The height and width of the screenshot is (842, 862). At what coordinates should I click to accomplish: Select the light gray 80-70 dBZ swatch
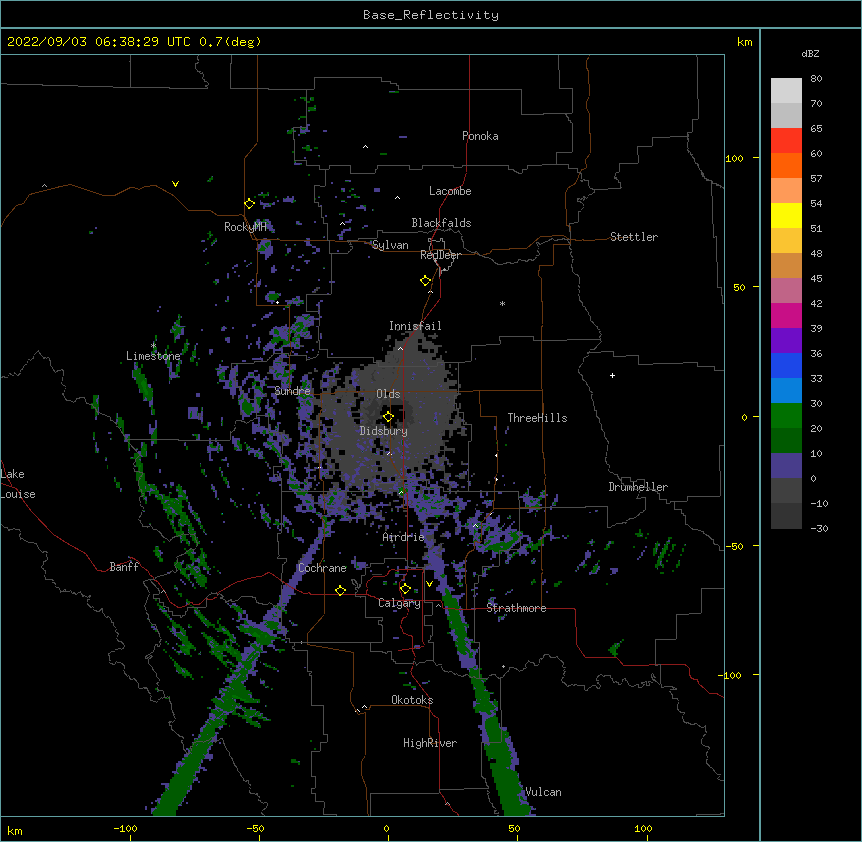point(786,90)
